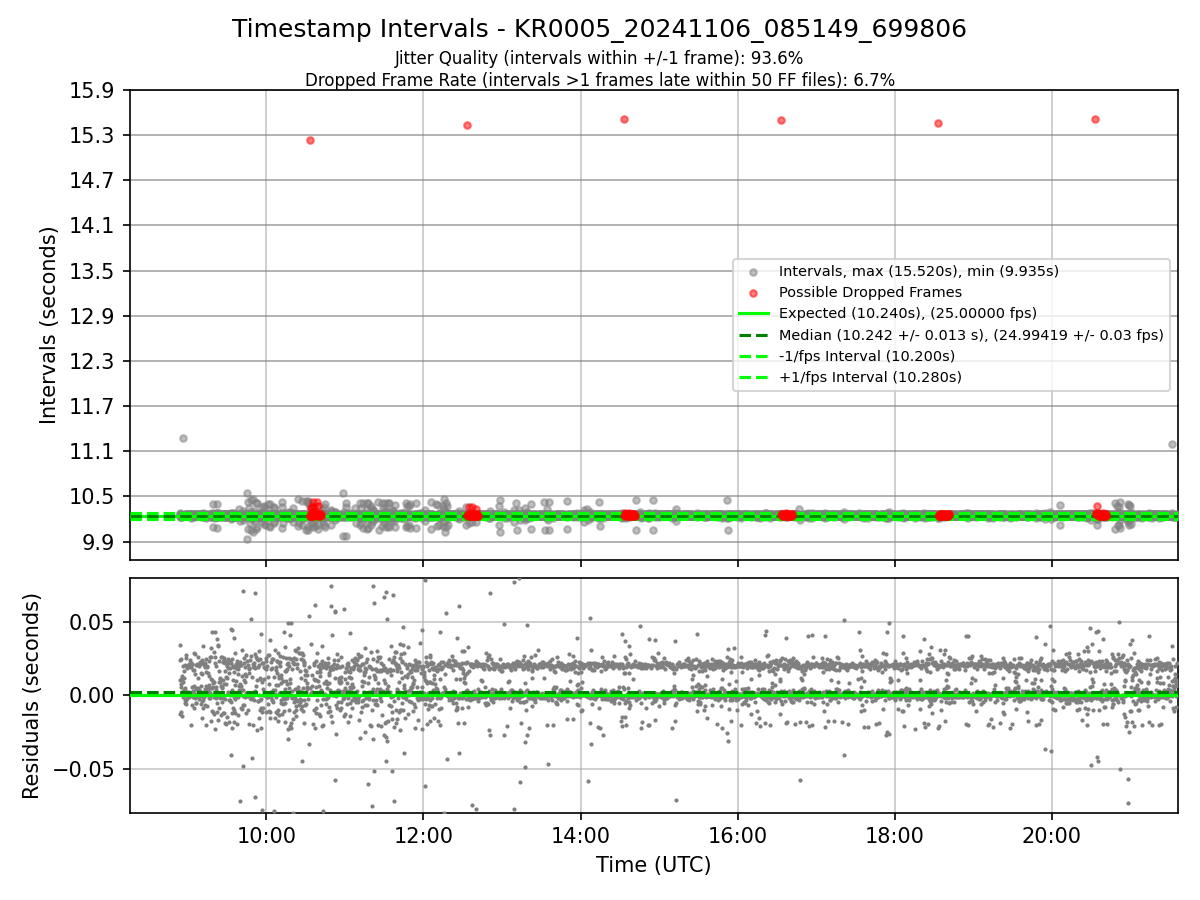1200x900 pixels.
Task: Click the red dropped-frame point near 20:30
Action: (1095, 119)
